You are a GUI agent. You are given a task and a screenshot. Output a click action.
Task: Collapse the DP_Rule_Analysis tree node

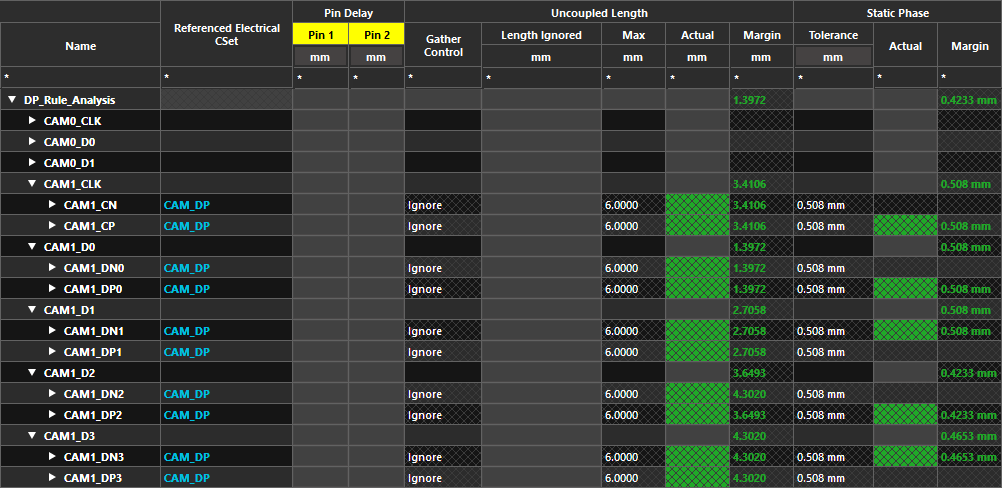tap(12, 100)
